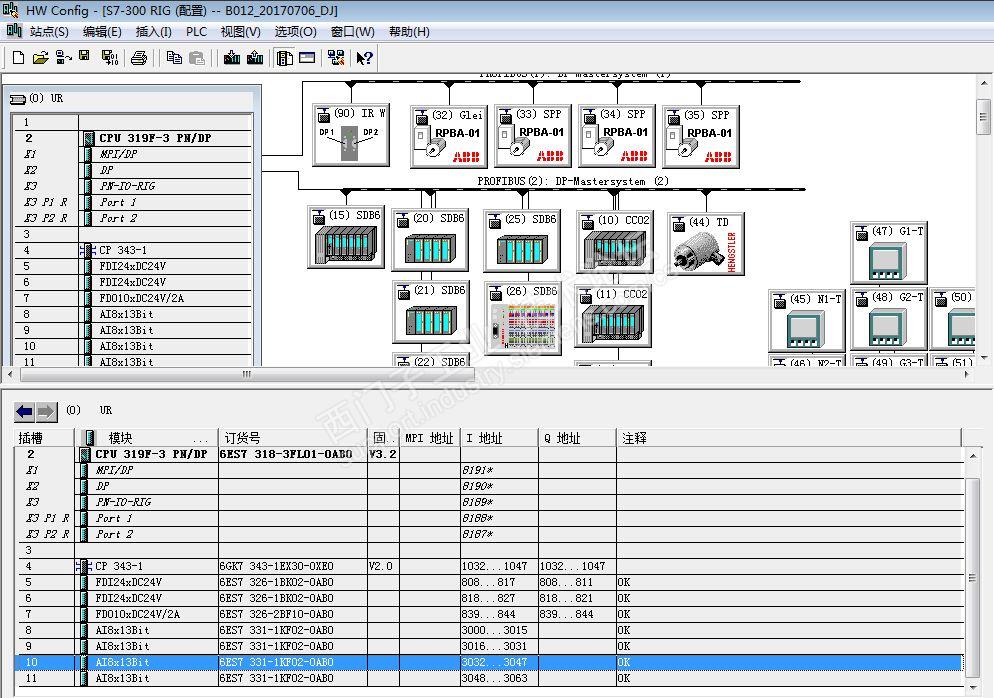The height and width of the screenshot is (698, 994).
Task: Click down arrow of detail table scrollbar
Action: coord(972,687)
